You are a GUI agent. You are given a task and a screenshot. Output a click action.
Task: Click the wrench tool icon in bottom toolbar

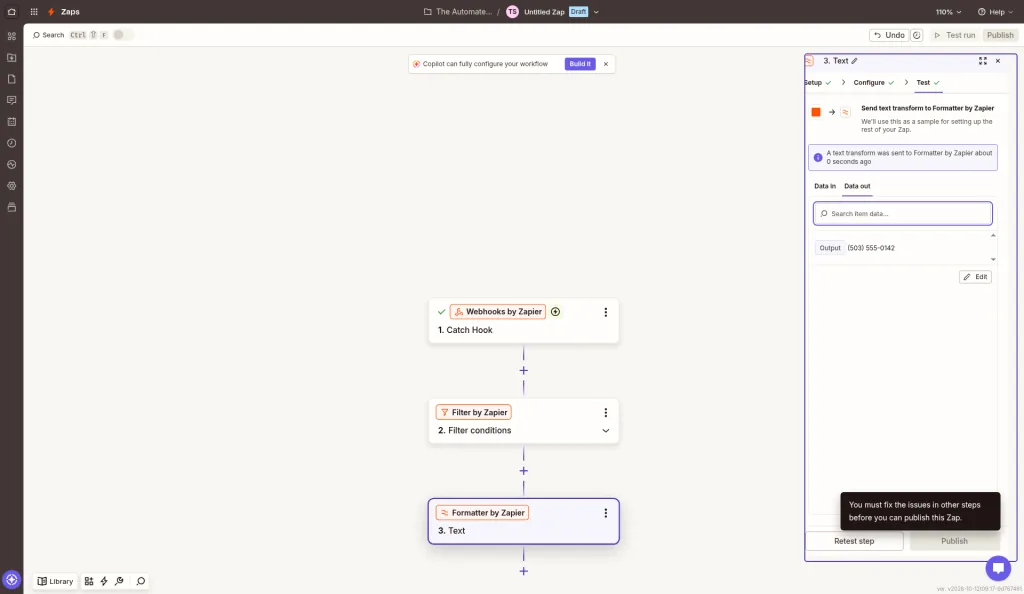point(119,581)
